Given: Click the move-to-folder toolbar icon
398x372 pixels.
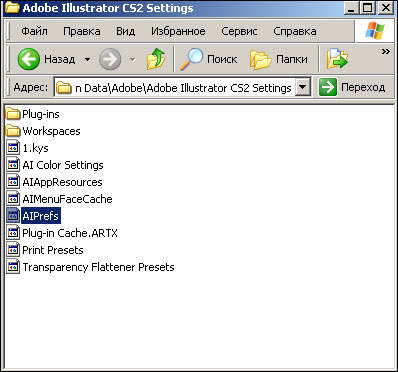Looking at the screenshot, I should click(337, 59).
